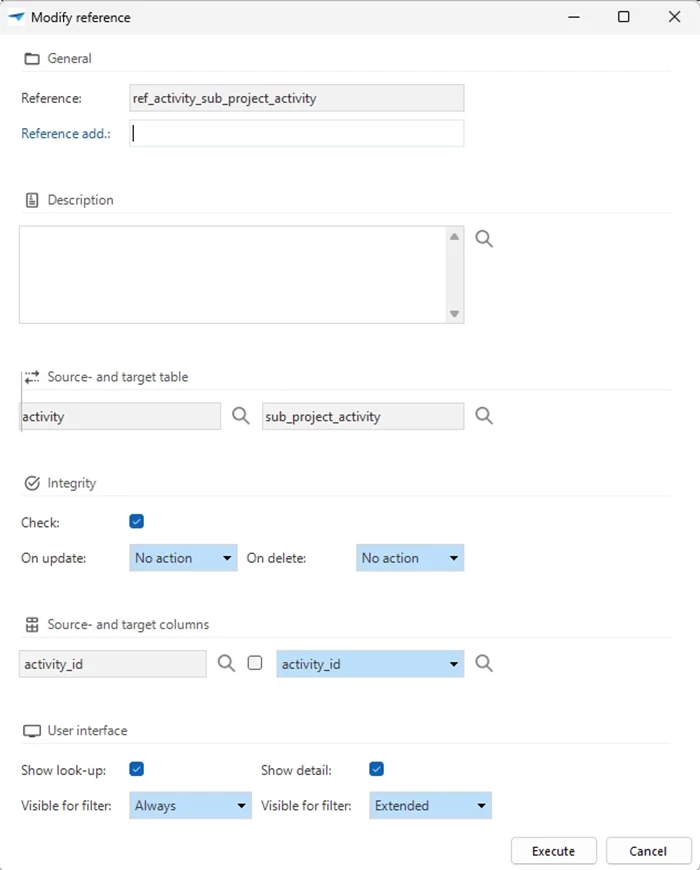Click the General section folder icon
700x870 pixels.
(x=32, y=59)
